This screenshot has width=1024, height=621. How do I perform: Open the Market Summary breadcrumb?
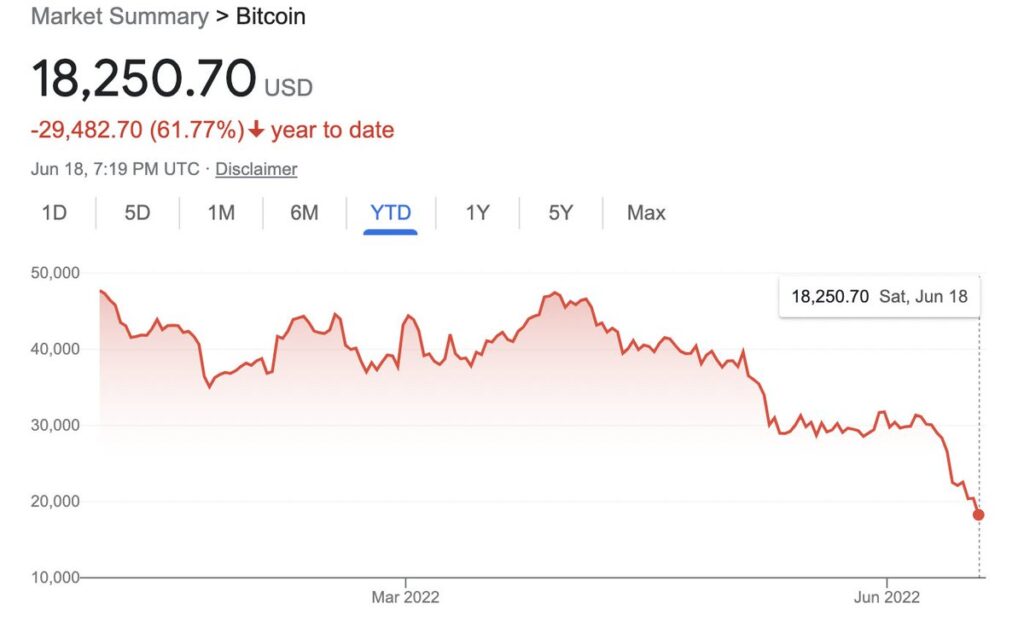tap(119, 17)
